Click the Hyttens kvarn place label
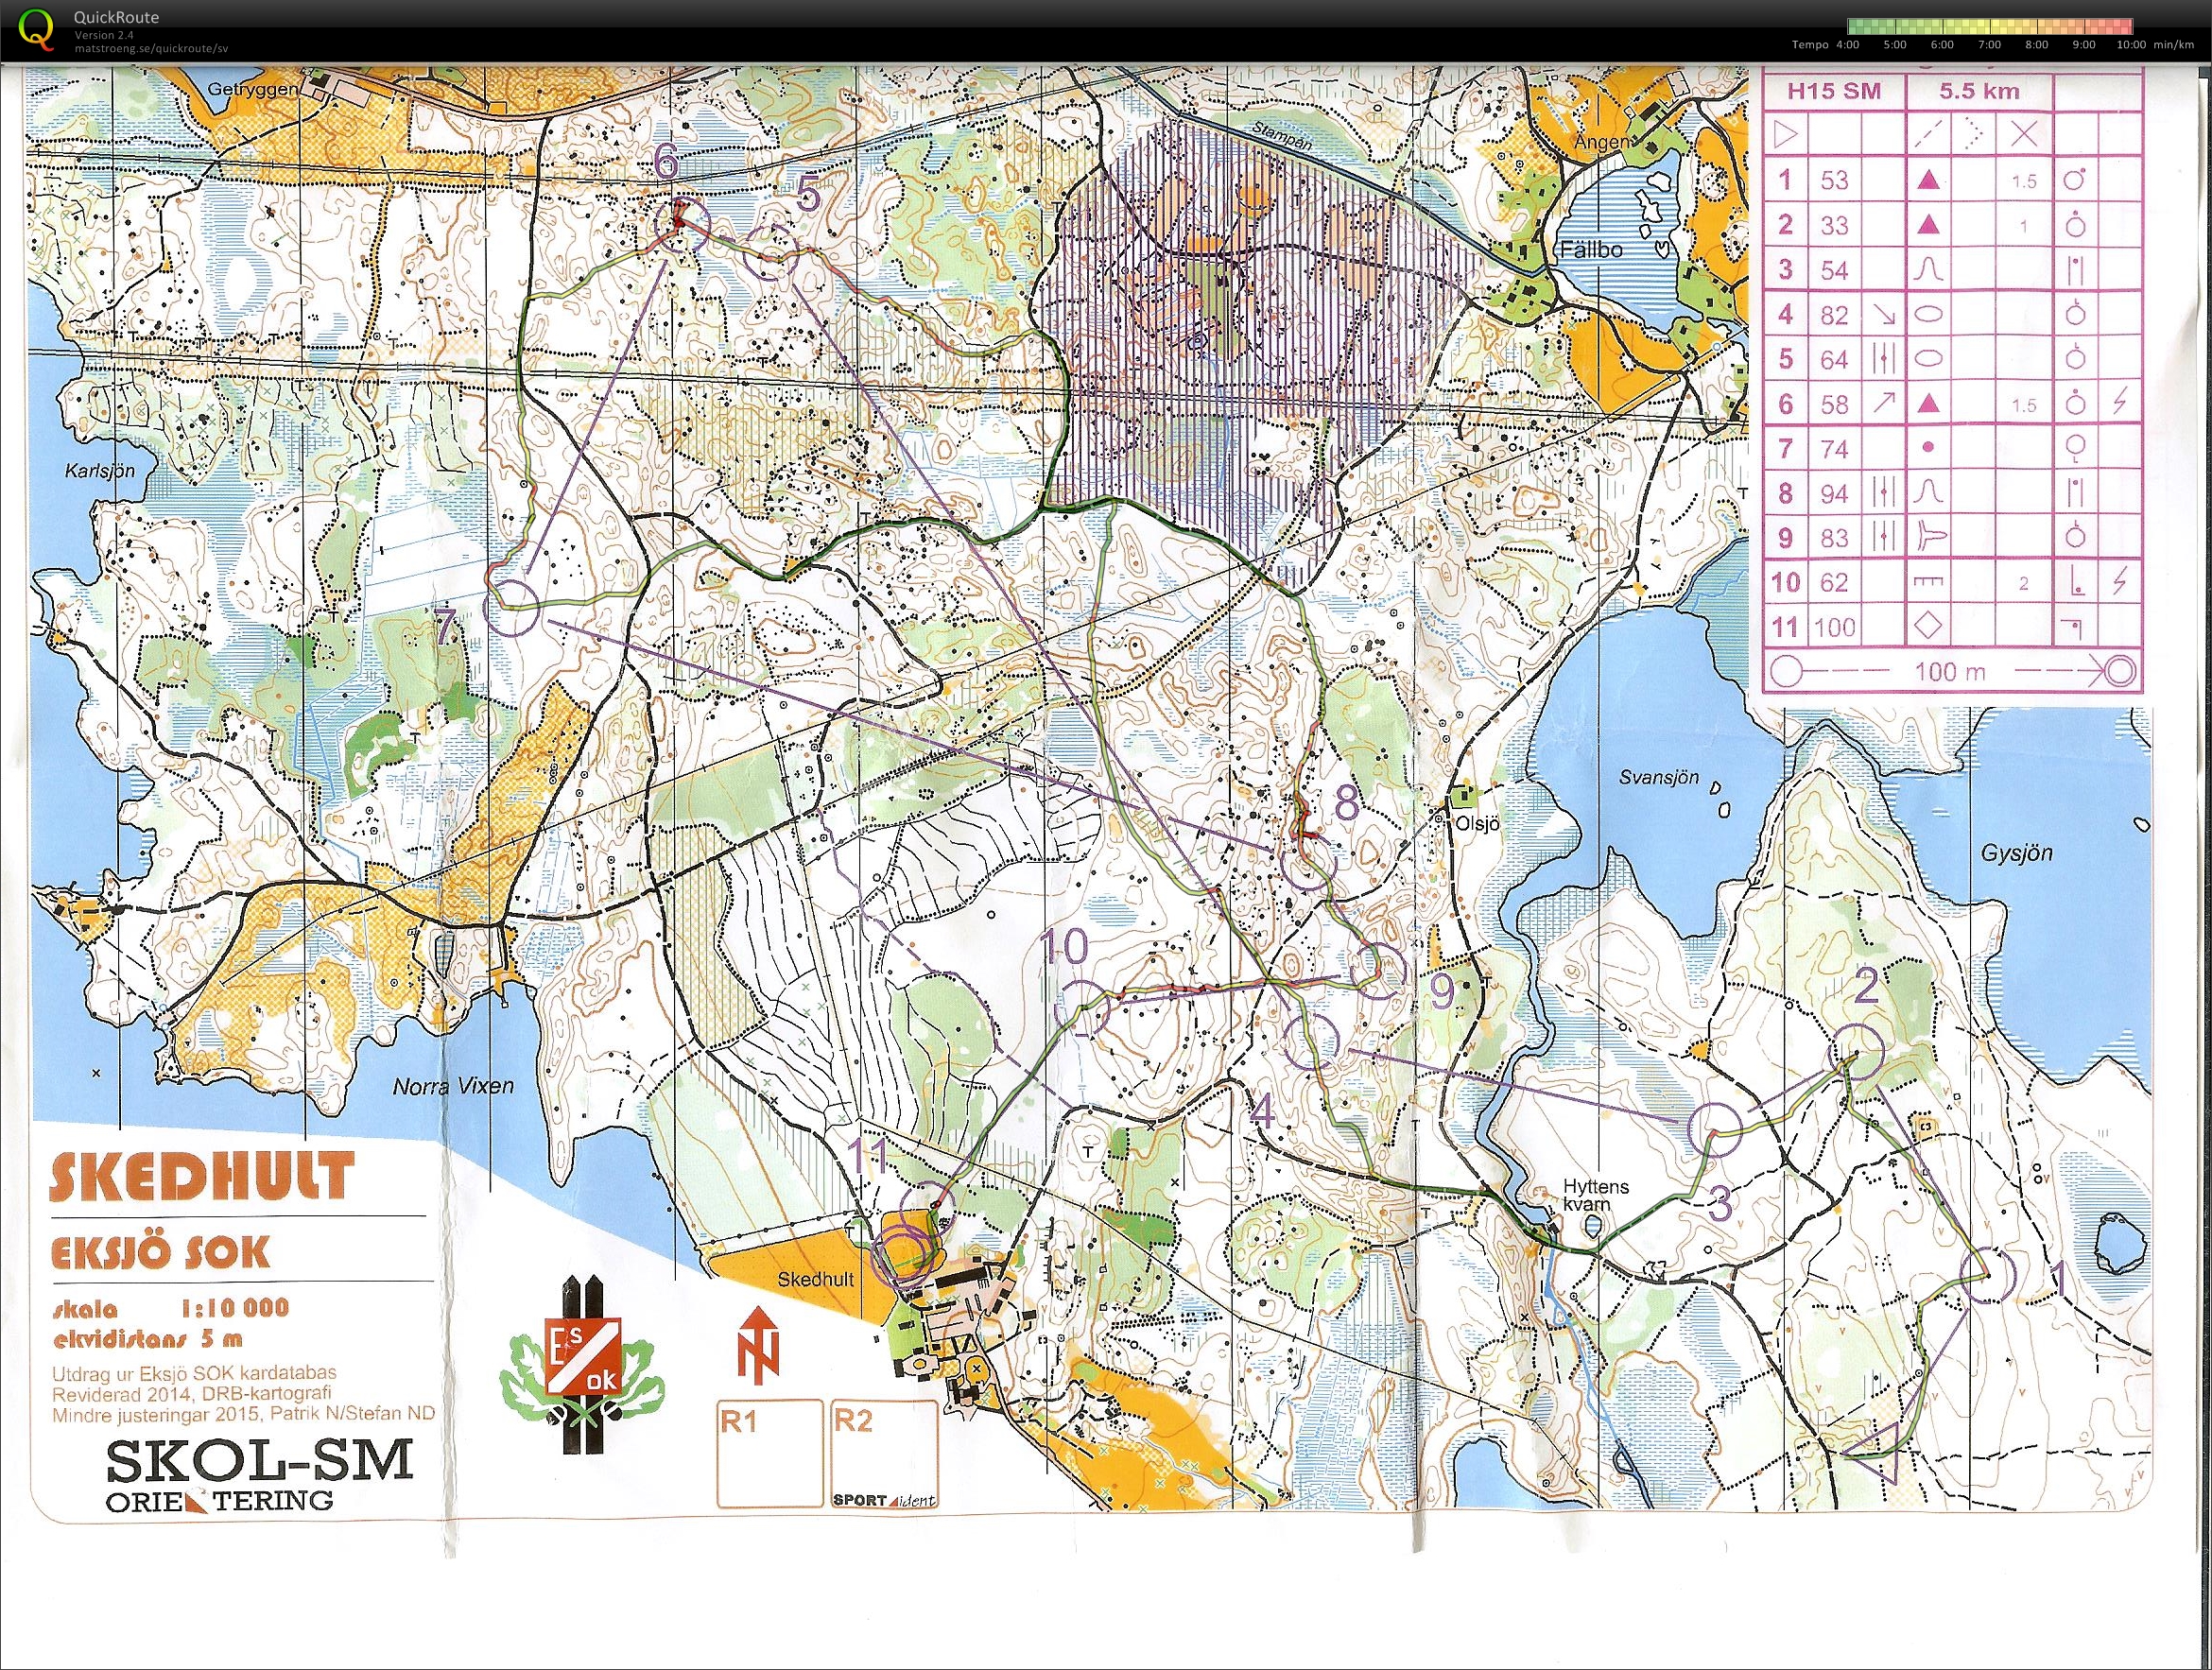 click(x=1596, y=1195)
